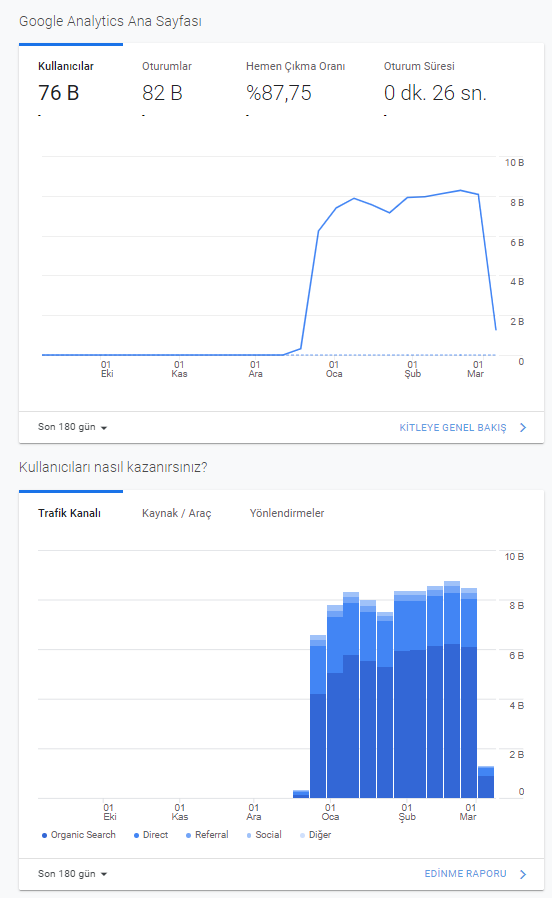Toggle the Referral legend item
Viewport: 552px width, 898px height.
click(x=207, y=835)
